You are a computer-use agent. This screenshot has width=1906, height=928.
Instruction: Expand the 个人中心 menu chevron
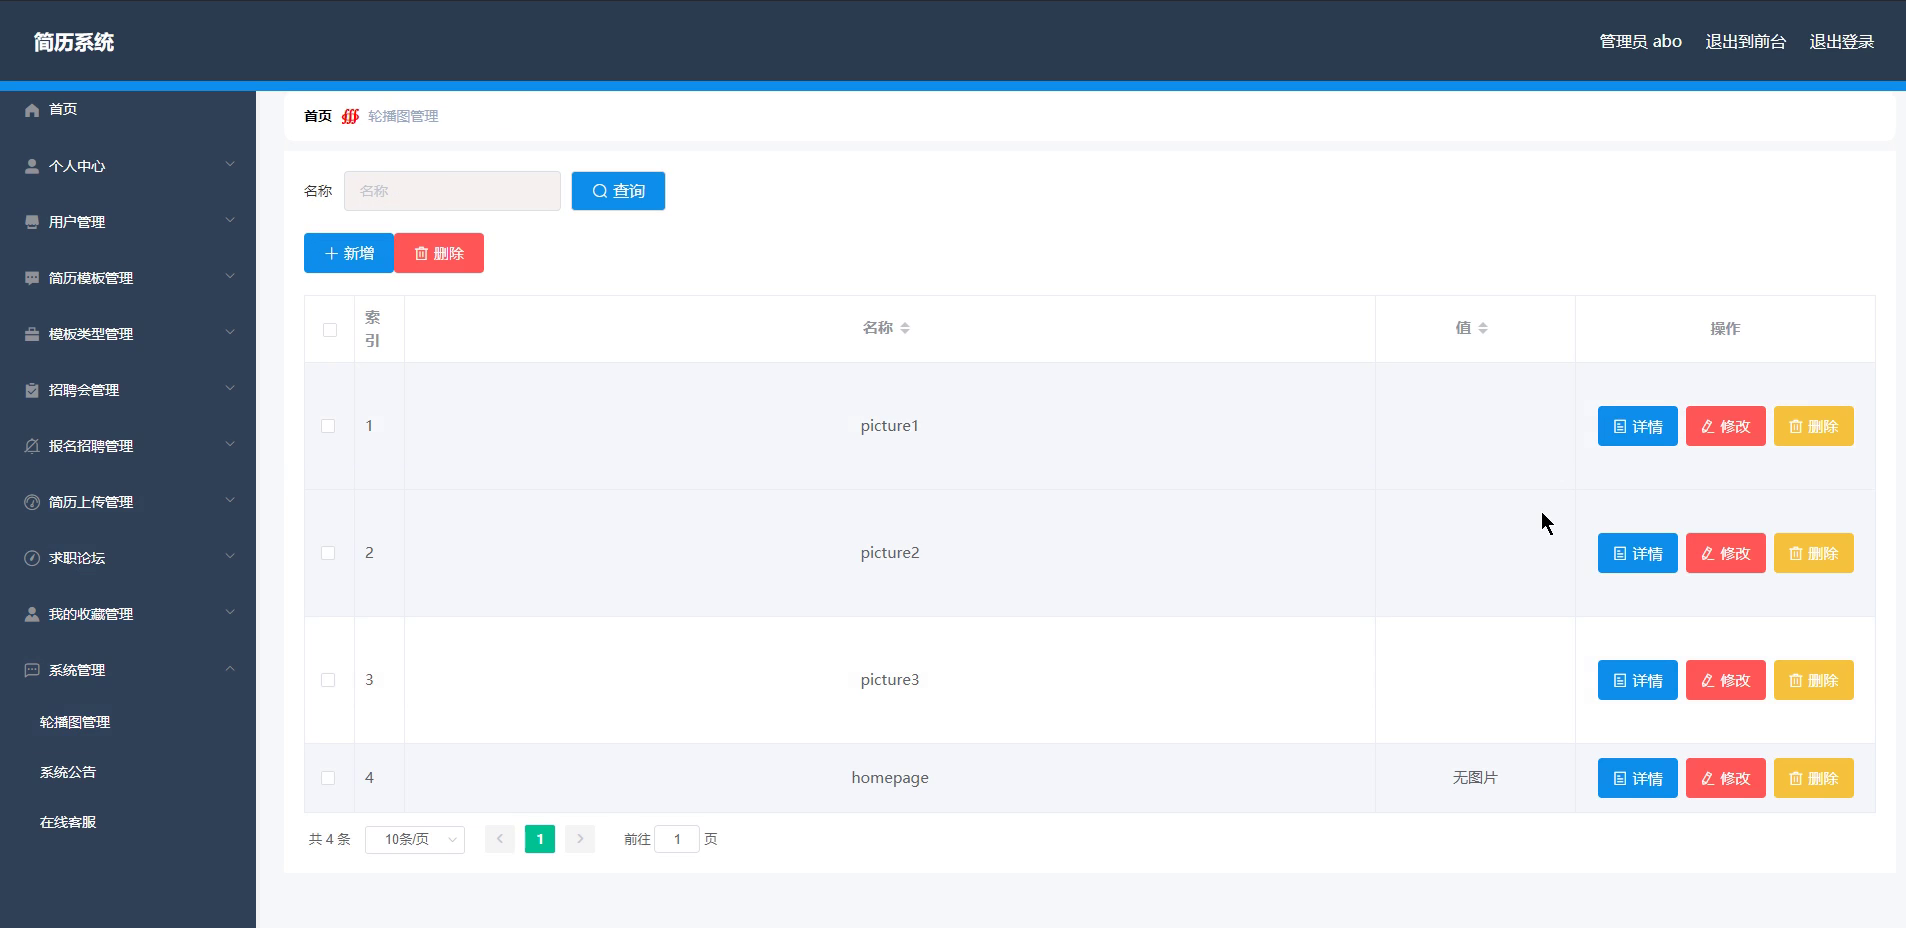[x=230, y=164]
